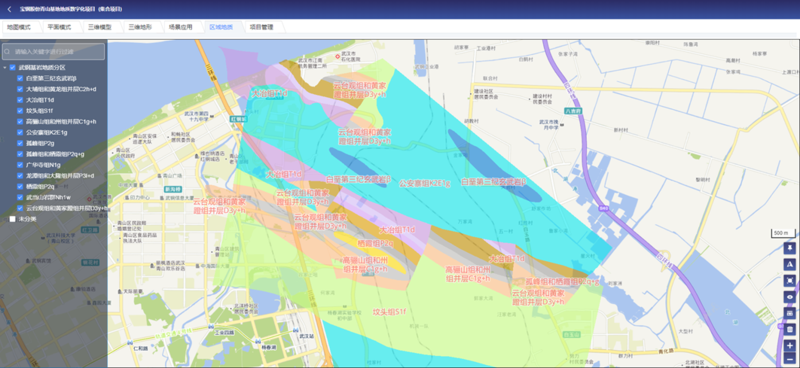
Task: Click the back arrow in the header
Action: point(9,9)
